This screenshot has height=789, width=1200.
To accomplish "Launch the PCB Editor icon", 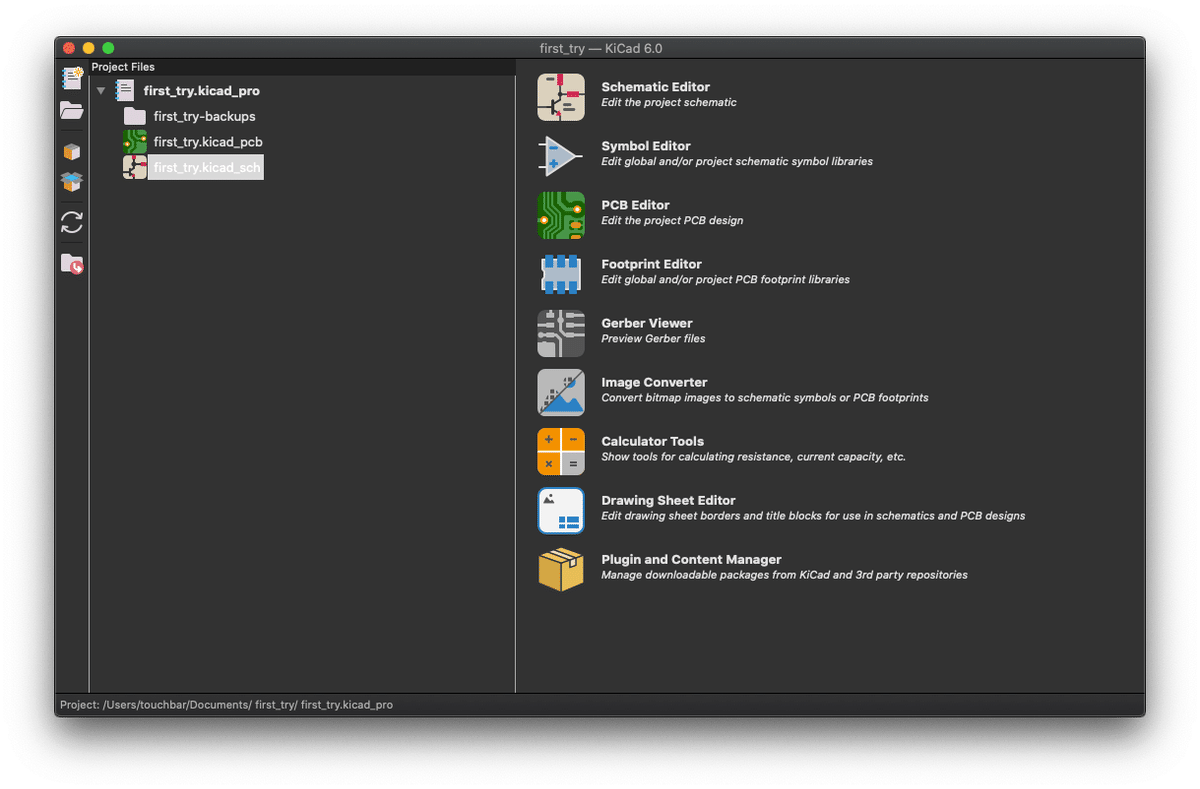I will coord(561,215).
